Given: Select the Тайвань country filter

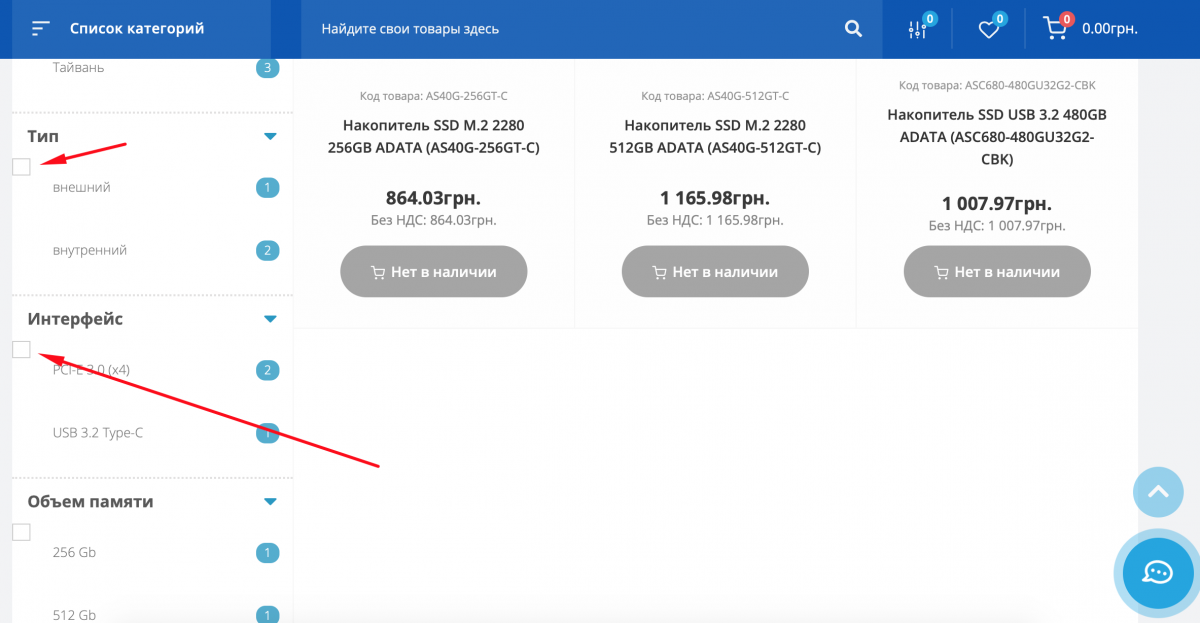Looking at the screenshot, I should click(x=78, y=67).
